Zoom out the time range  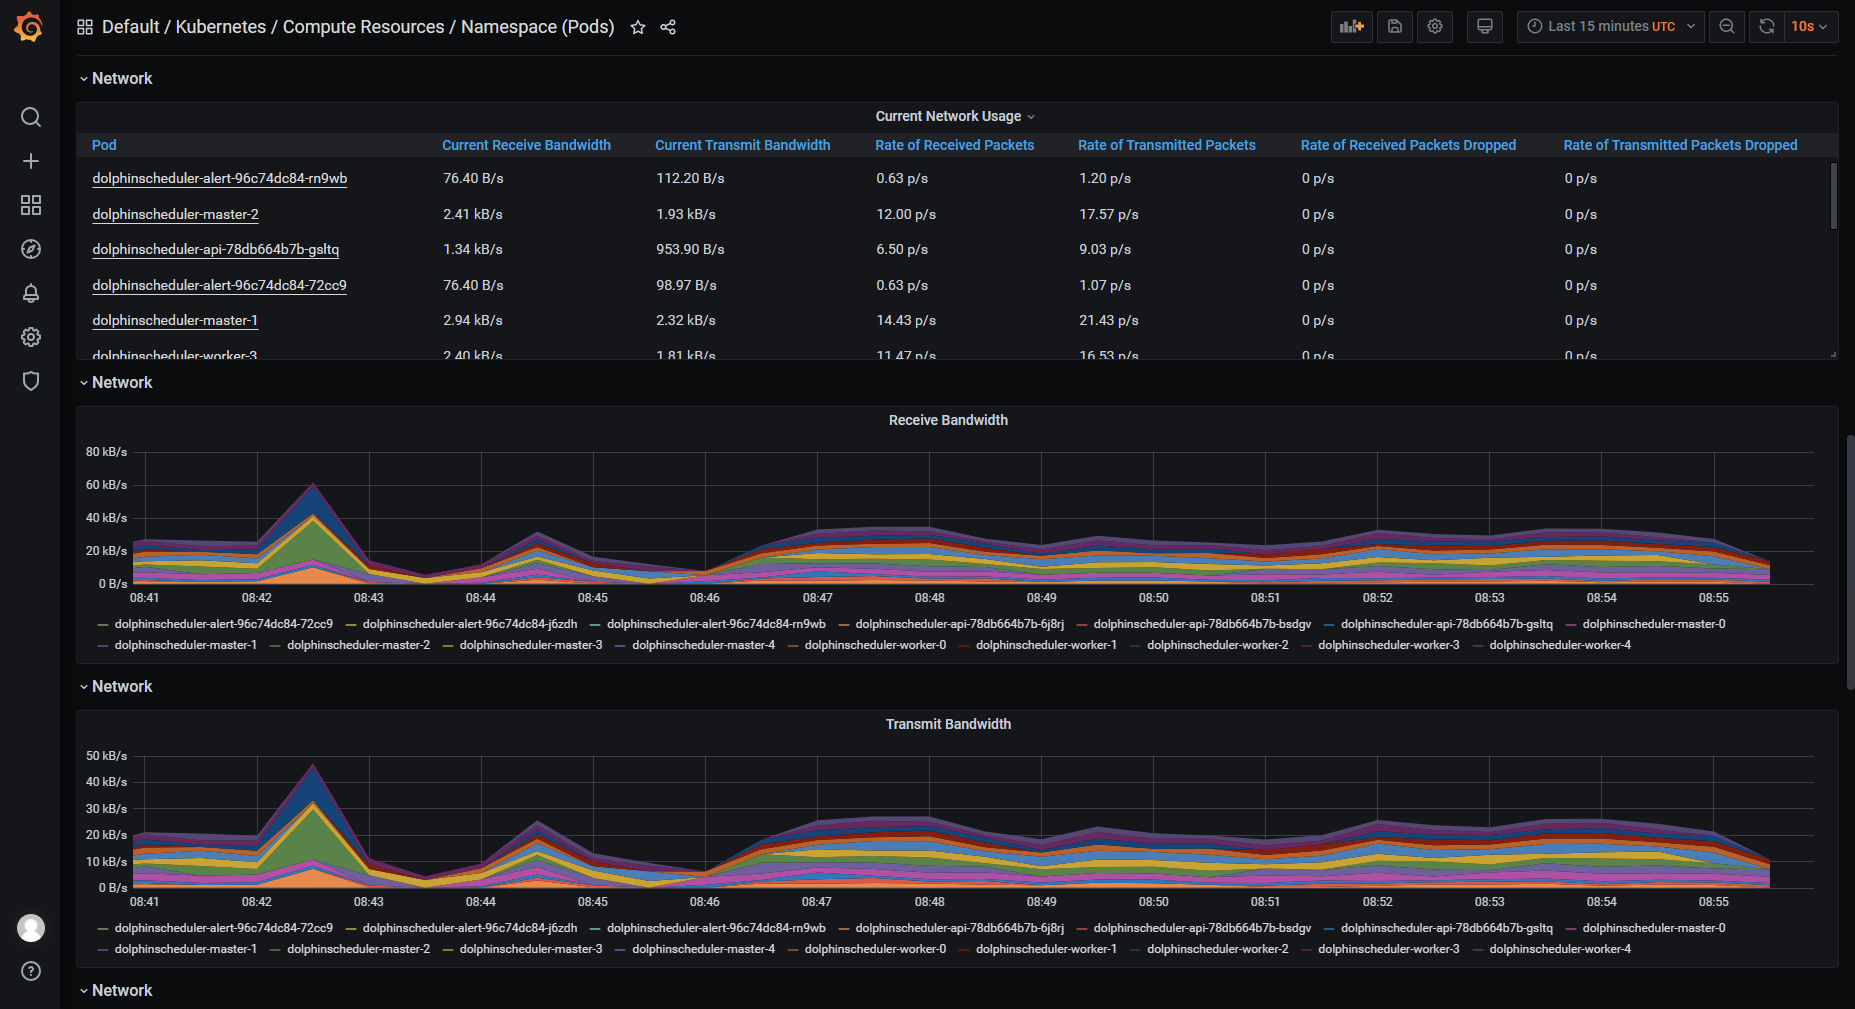click(1727, 27)
